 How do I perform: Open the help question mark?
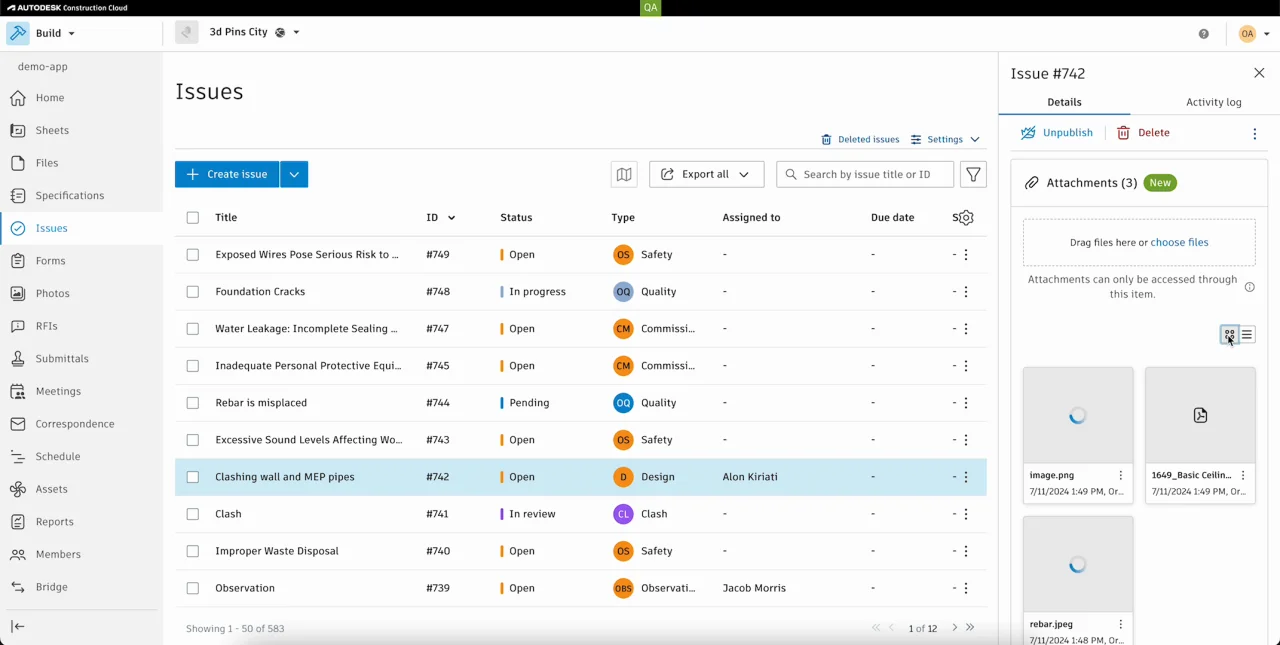click(x=1203, y=33)
